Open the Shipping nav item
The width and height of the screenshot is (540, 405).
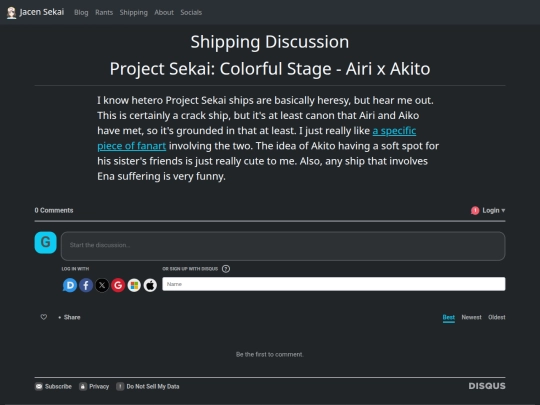tap(134, 12)
